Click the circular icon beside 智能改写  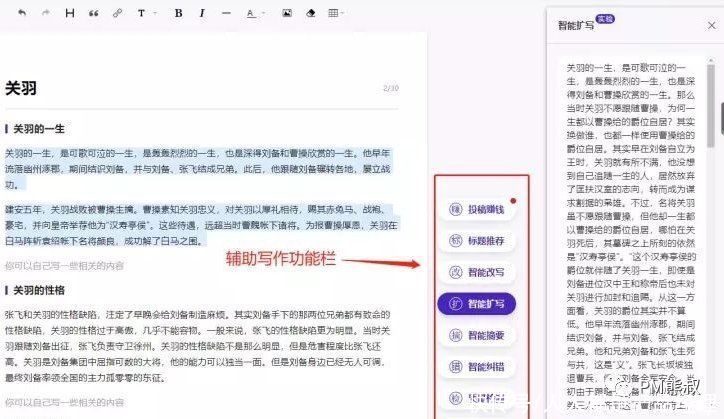(456, 272)
